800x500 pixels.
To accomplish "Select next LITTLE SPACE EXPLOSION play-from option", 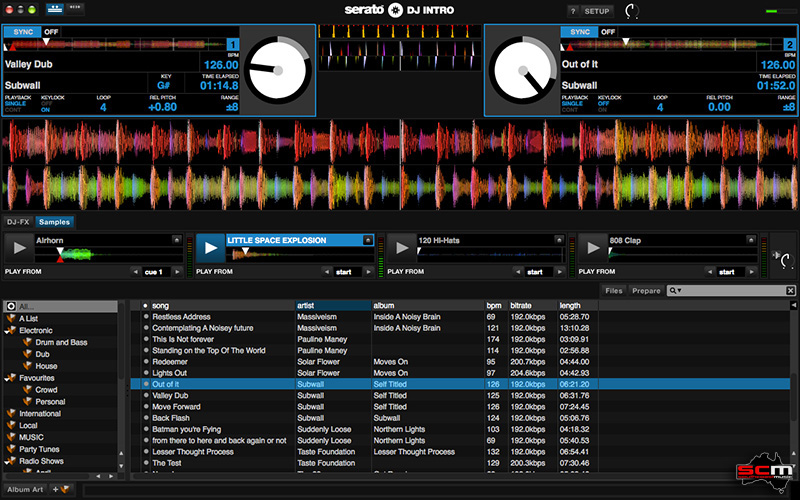I will pos(368,272).
